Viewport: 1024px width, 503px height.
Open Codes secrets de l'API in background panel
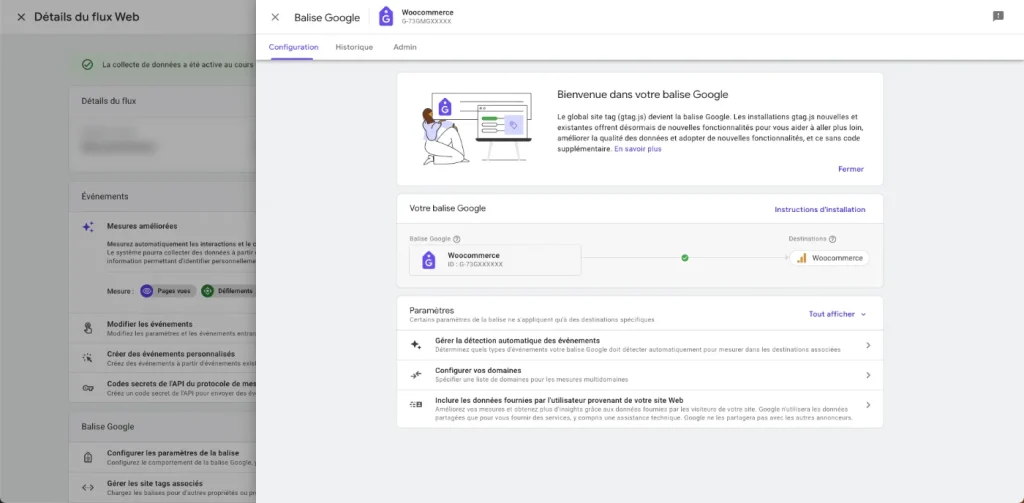coord(163,387)
